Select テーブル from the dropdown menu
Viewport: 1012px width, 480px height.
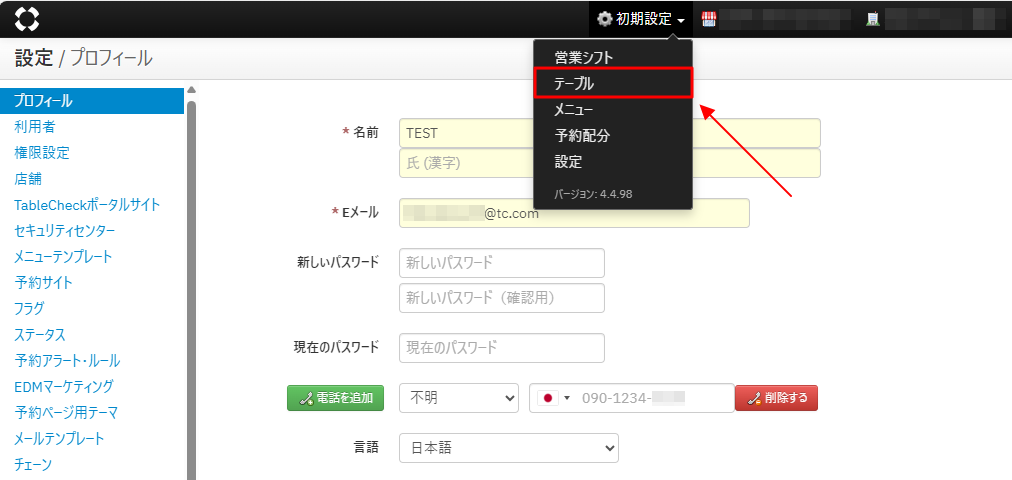tap(612, 83)
